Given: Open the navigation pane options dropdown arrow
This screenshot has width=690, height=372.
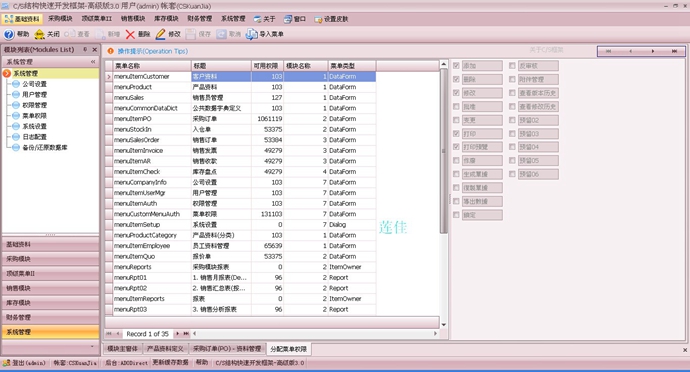Looking at the screenshot, I should pyautogui.click(x=92, y=346).
